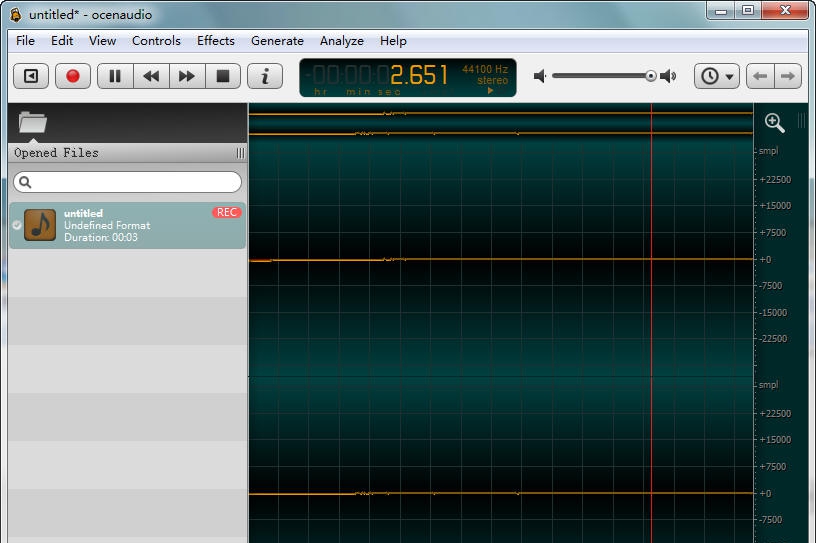Toggle the sidebar panel button
Image resolution: width=816 pixels, height=543 pixels.
pyautogui.click(x=31, y=76)
